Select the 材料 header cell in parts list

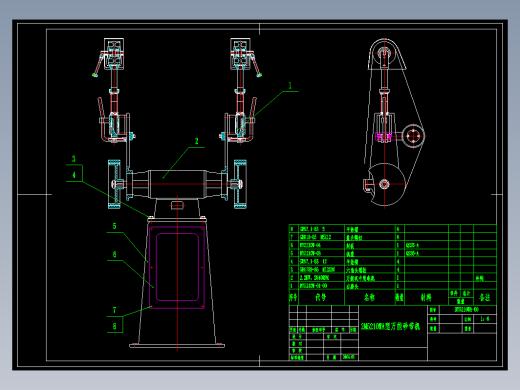[x=426, y=297]
